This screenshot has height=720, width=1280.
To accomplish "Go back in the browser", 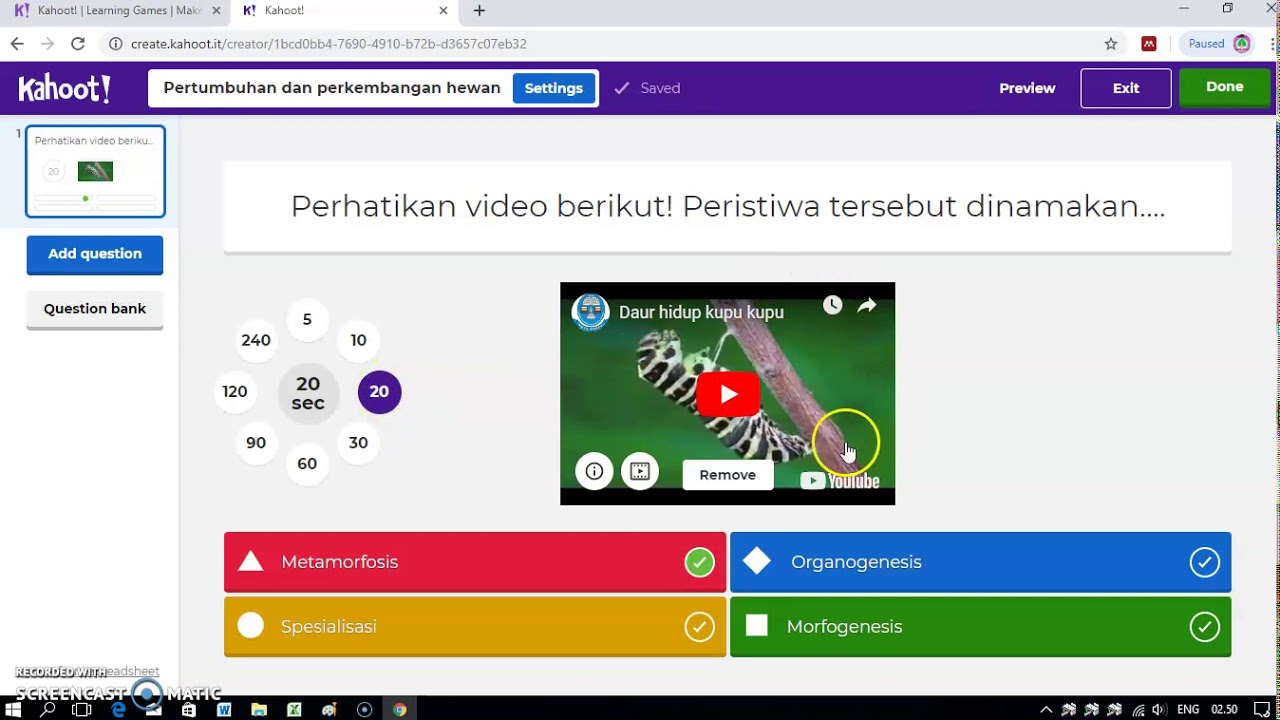I will click(17, 44).
